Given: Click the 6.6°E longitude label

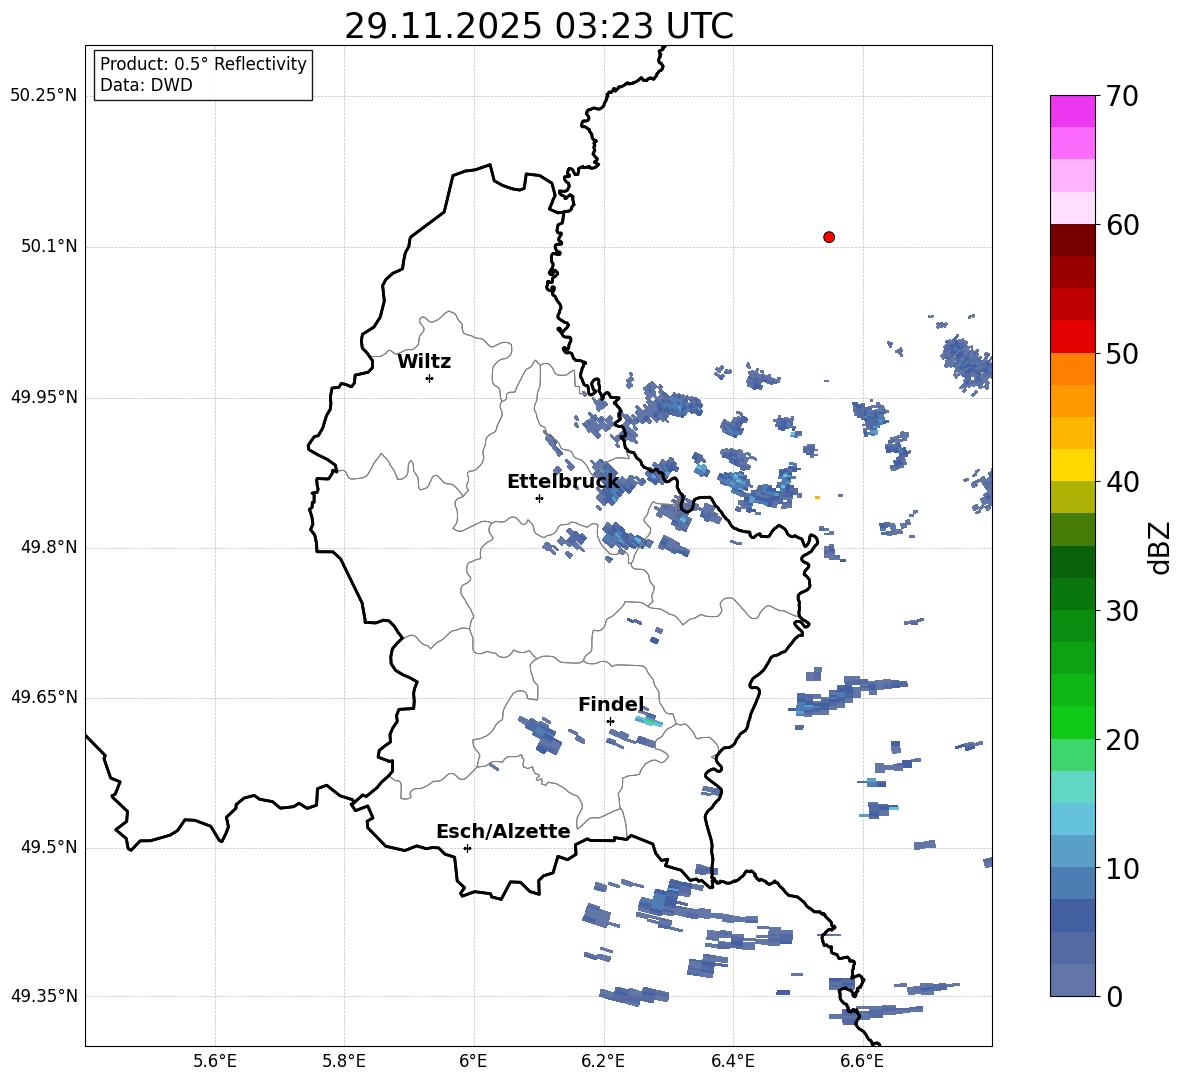Looking at the screenshot, I should (862, 1061).
